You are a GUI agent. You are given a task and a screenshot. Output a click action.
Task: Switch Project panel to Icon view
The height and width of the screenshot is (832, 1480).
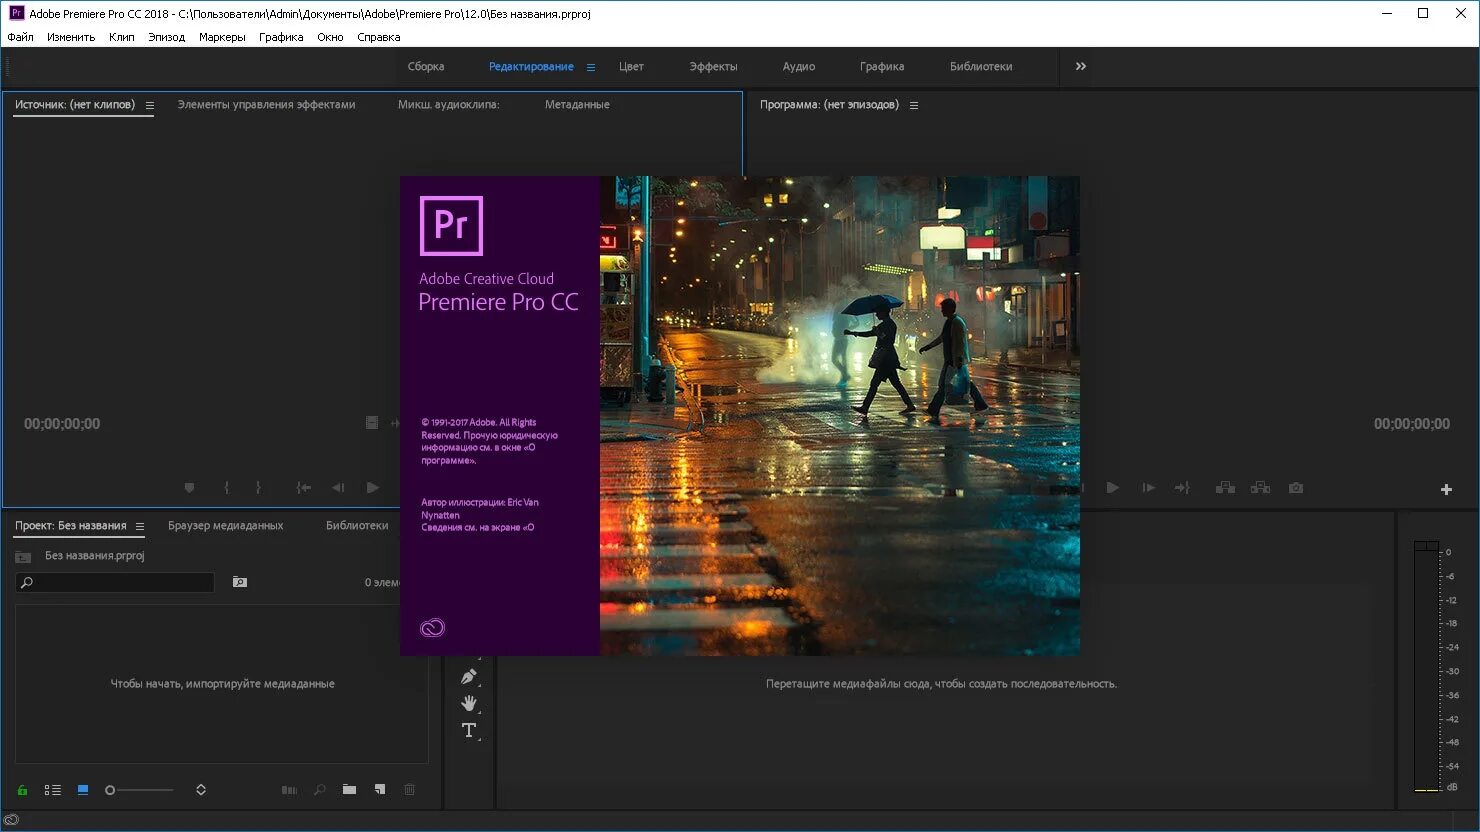coord(83,790)
